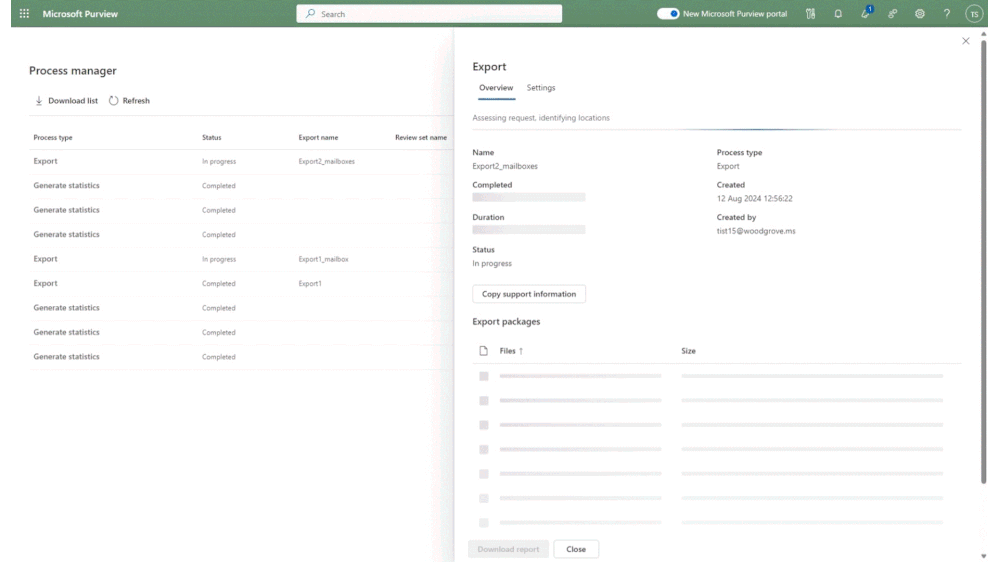Open the notifications bell icon

[x=838, y=13]
